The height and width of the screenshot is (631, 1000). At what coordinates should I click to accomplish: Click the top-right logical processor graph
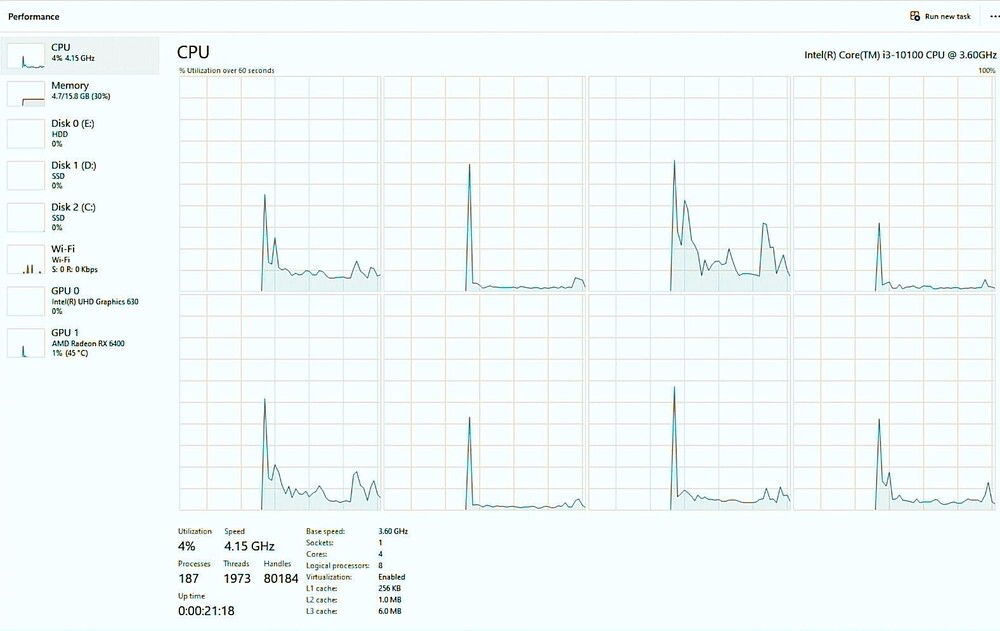[894, 184]
